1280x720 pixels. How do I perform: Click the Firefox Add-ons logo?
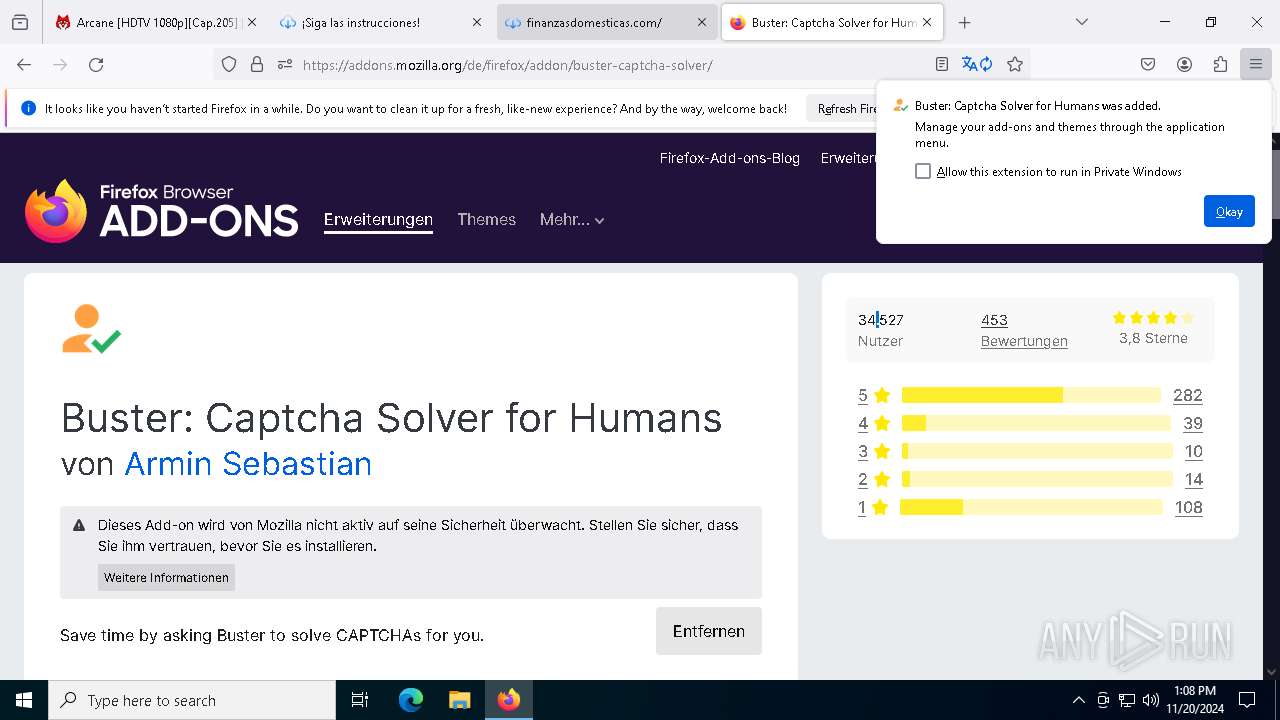click(162, 211)
